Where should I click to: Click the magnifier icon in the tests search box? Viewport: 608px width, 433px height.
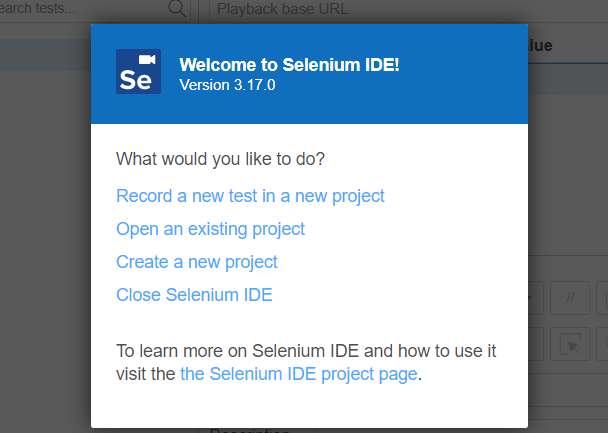[x=178, y=9]
